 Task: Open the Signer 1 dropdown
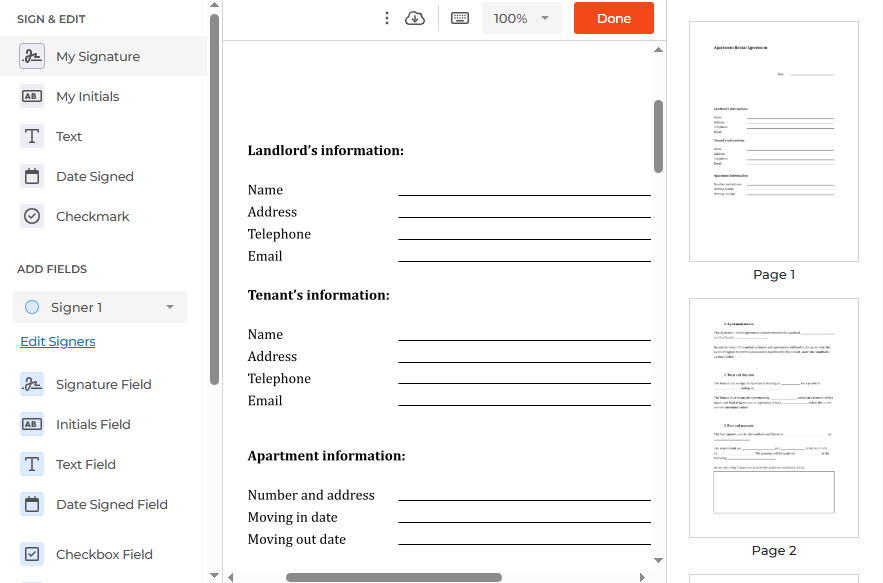[x=100, y=308]
